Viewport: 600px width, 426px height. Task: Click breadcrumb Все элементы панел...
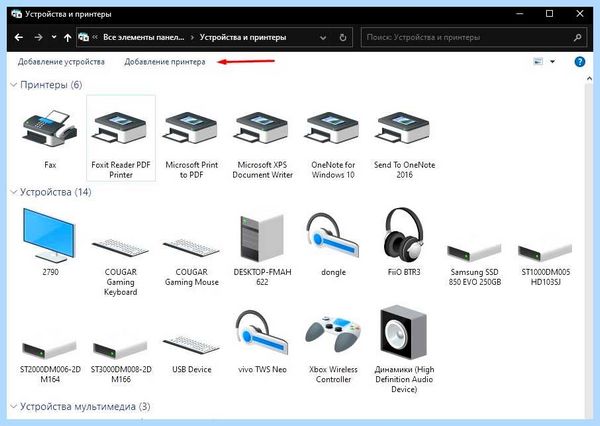[x=143, y=38]
